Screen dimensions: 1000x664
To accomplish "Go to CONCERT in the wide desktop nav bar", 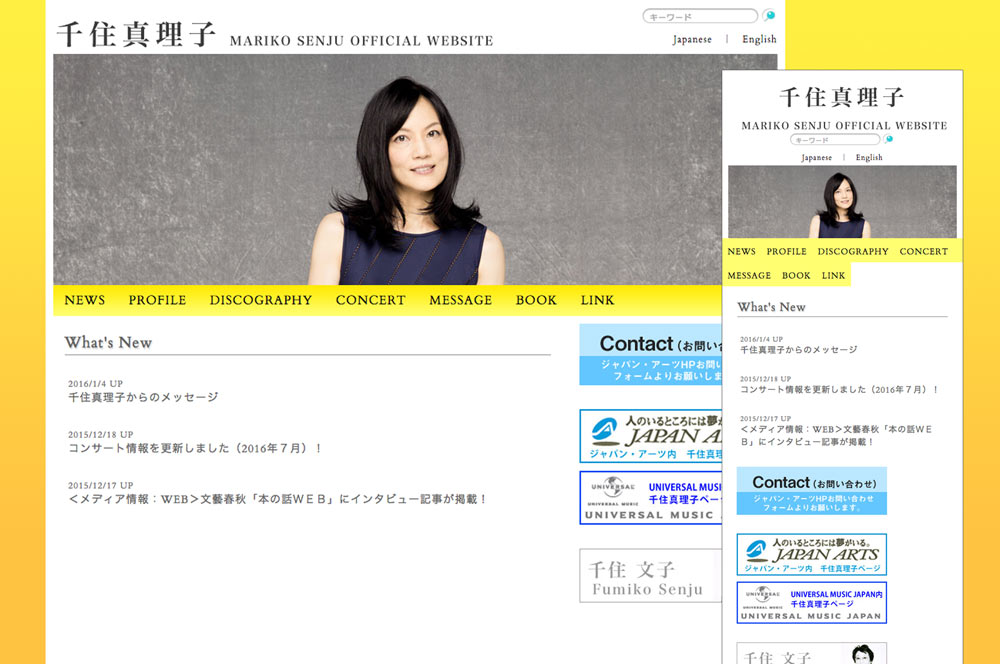I will 370,300.
